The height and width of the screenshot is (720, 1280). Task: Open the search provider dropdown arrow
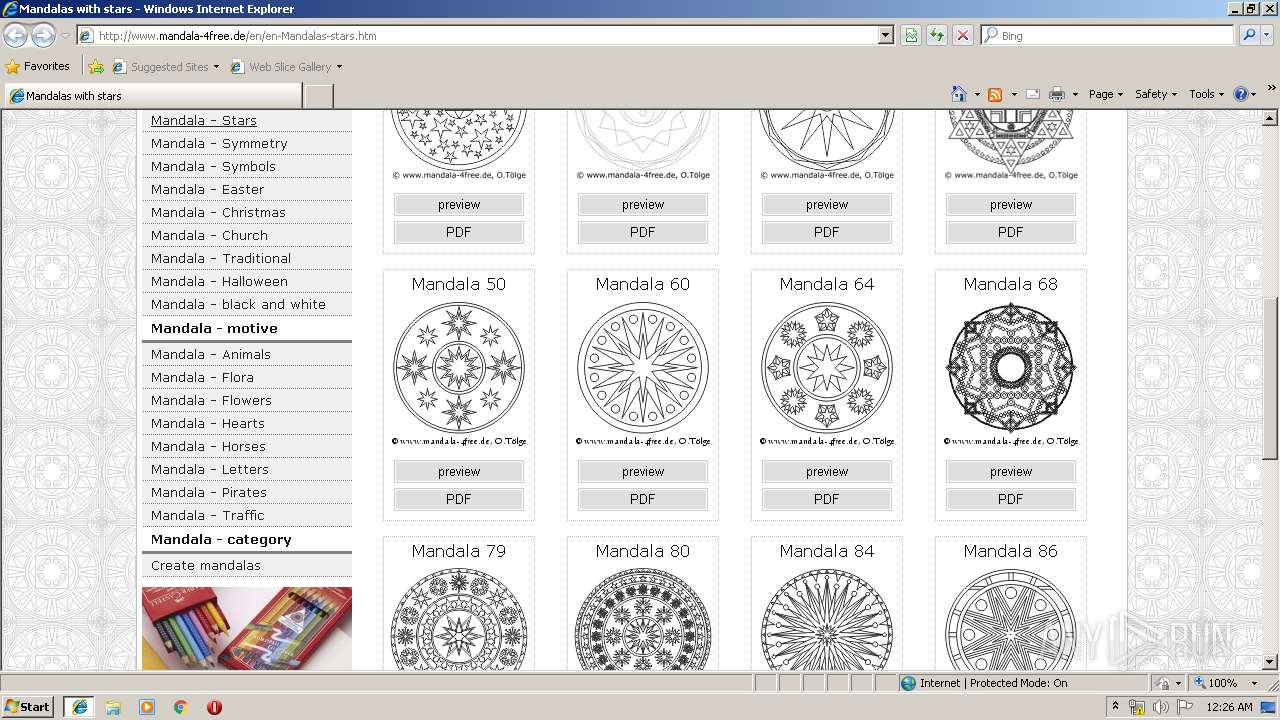pos(1268,35)
